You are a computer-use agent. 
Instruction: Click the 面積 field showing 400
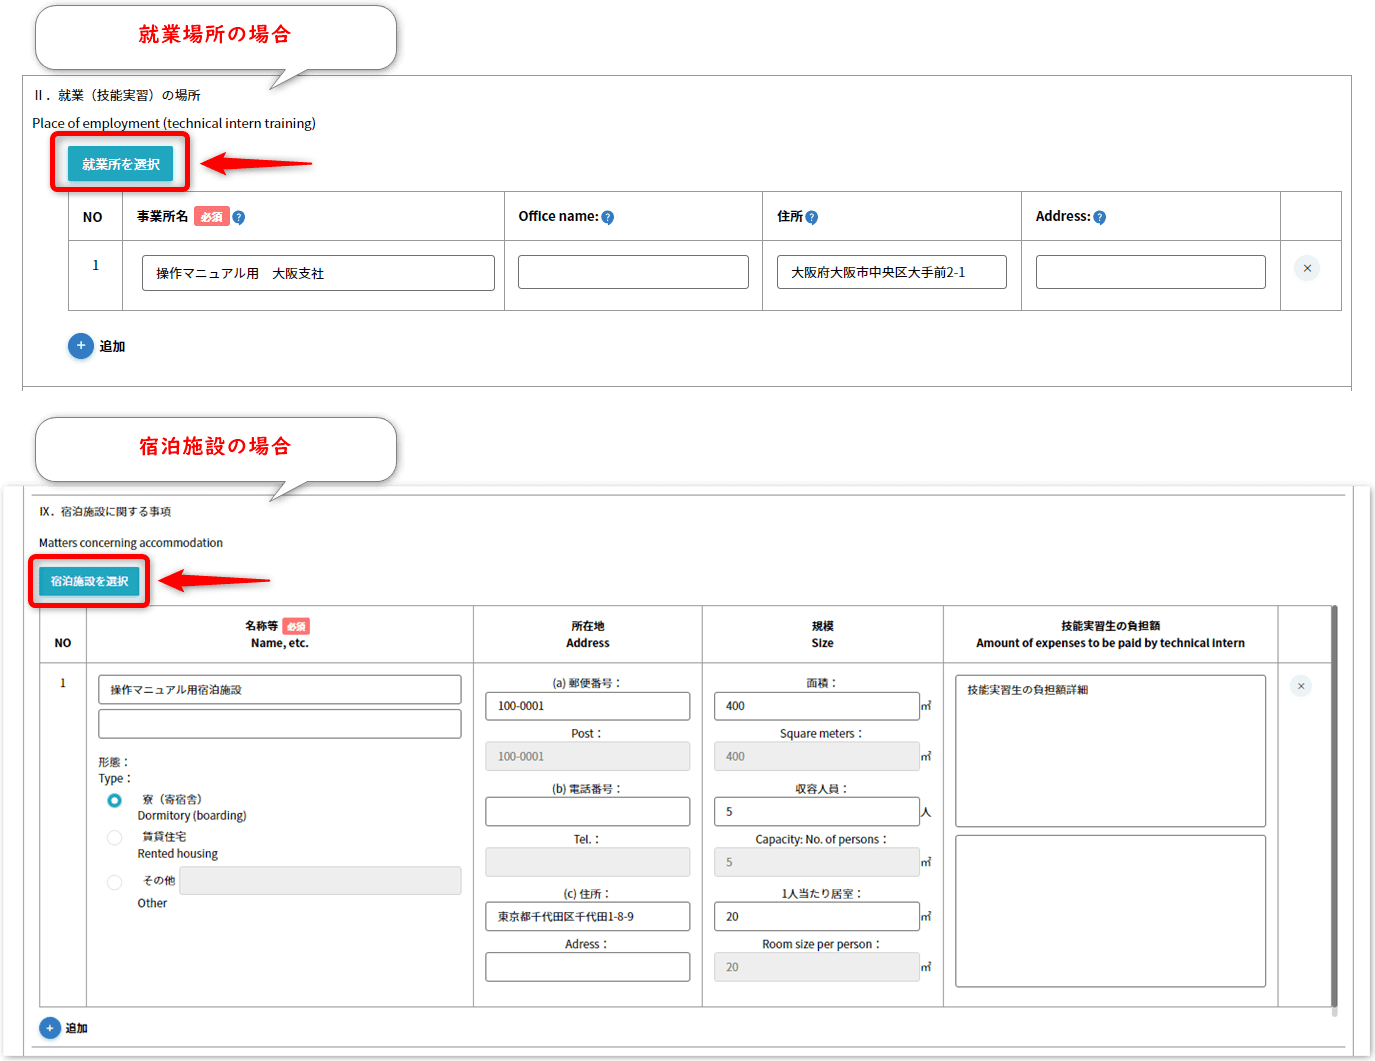pyautogui.click(x=816, y=706)
